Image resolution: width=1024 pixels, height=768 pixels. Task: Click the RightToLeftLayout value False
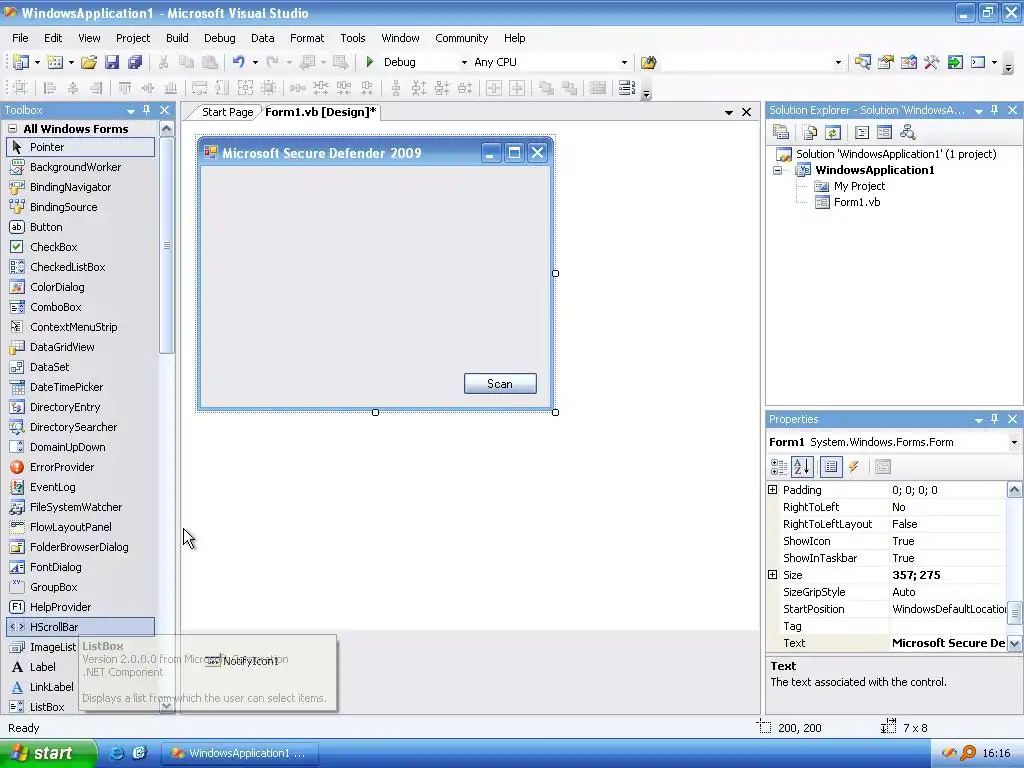coord(948,524)
